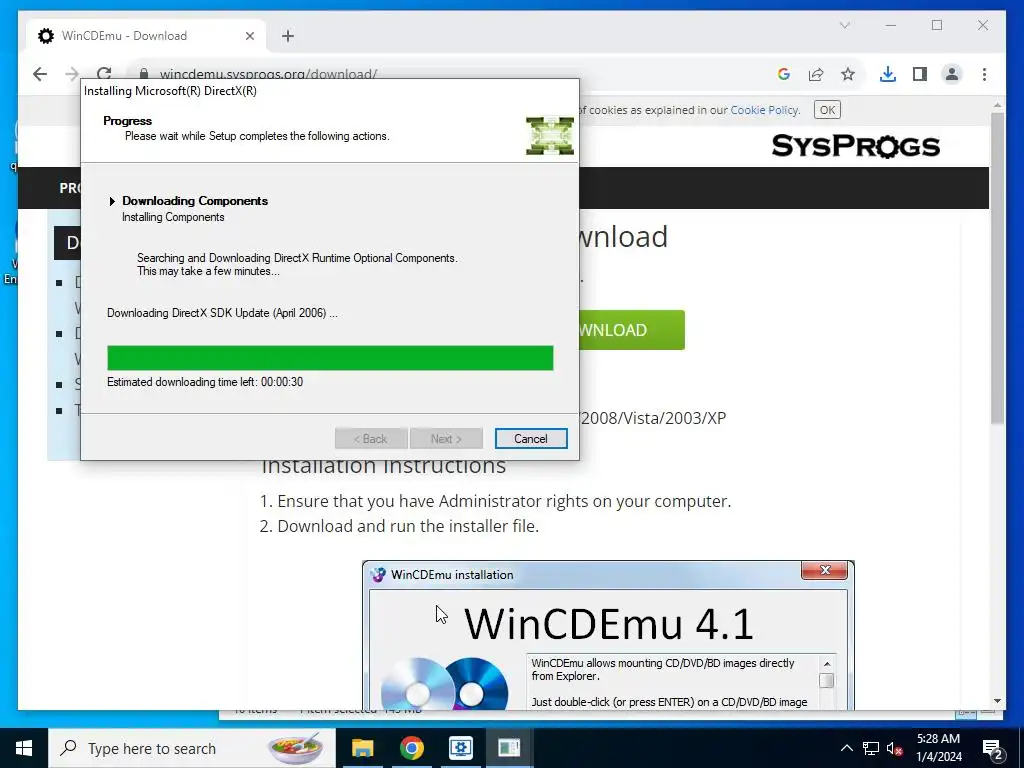Click the Installation Instructions heading

click(x=383, y=465)
